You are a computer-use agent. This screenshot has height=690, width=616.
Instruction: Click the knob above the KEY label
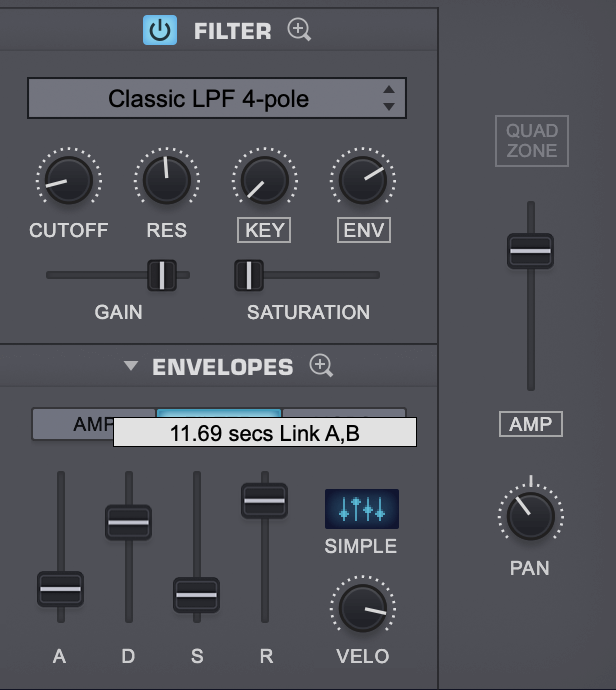[x=265, y=180]
